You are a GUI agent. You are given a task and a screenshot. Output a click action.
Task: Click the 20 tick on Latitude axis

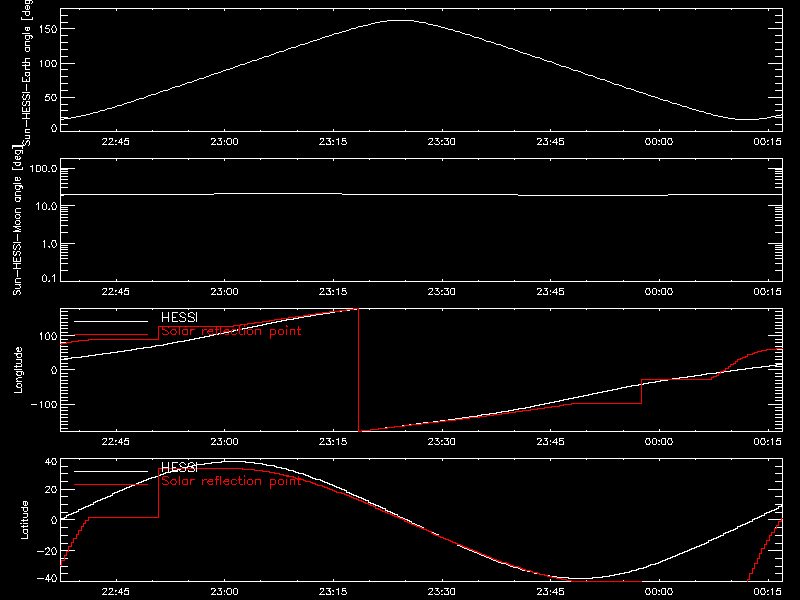coord(51,490)
